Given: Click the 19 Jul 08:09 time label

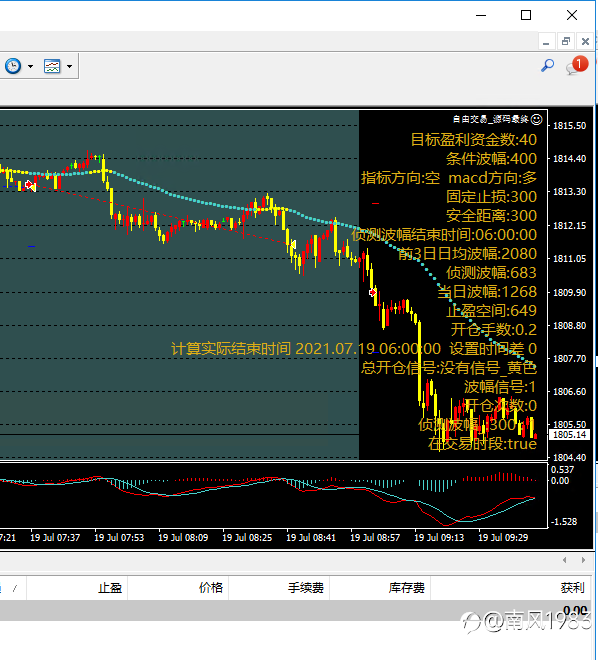Looking at the screenshot, I should point(183,538).
